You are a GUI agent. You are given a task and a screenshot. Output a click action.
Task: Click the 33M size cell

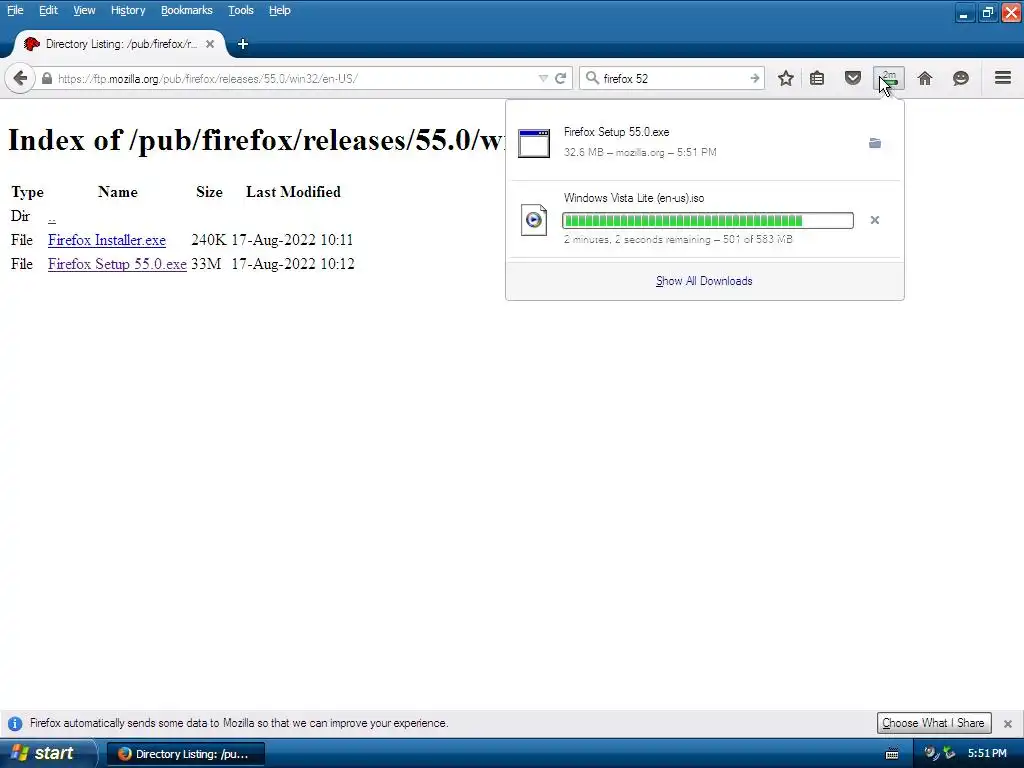[206, 264]
